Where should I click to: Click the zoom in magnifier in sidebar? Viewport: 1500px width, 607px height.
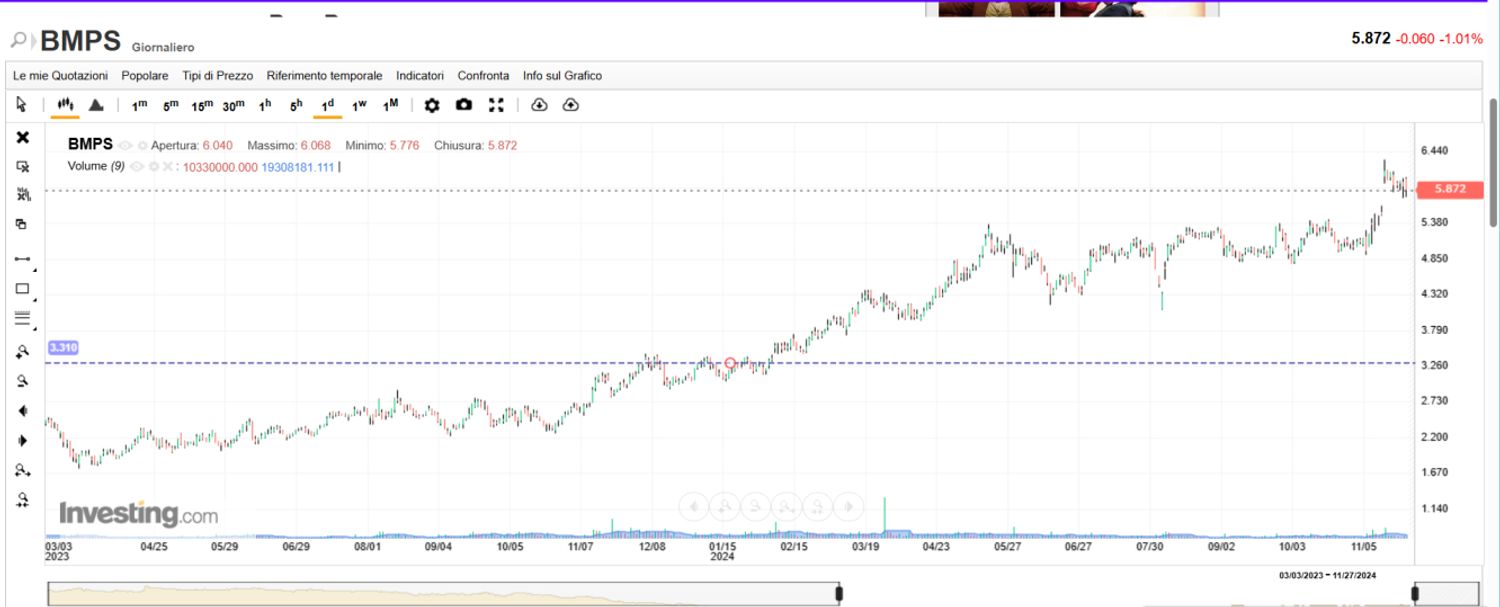pos(22,352)
